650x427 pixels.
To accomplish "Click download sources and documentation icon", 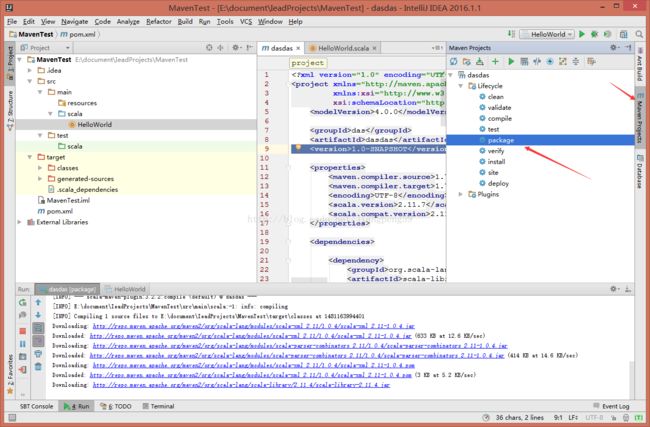I will point(480,61).
